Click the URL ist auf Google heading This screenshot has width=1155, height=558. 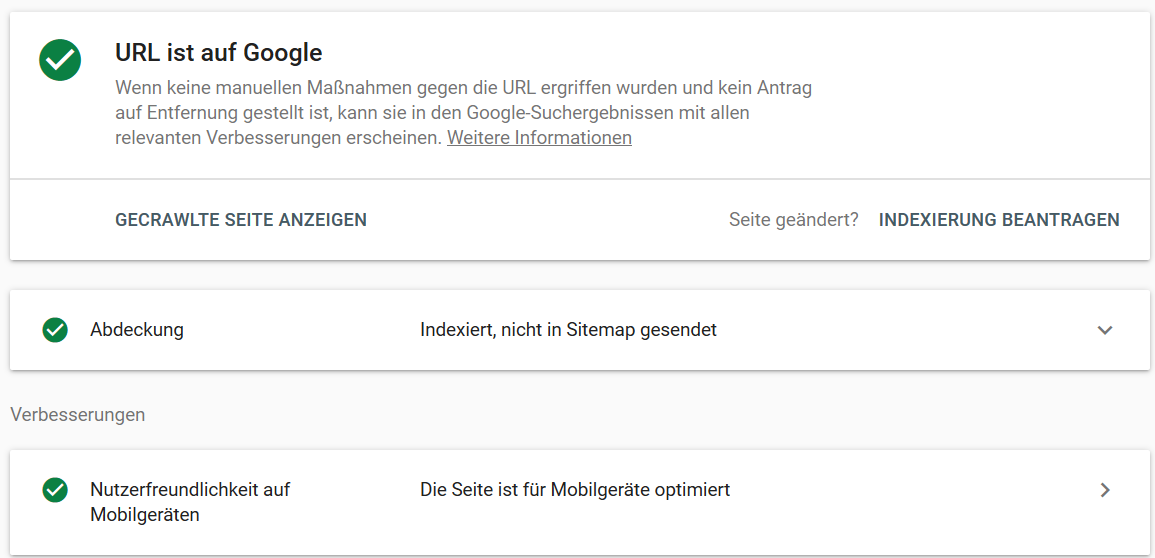tap(219, 52)
